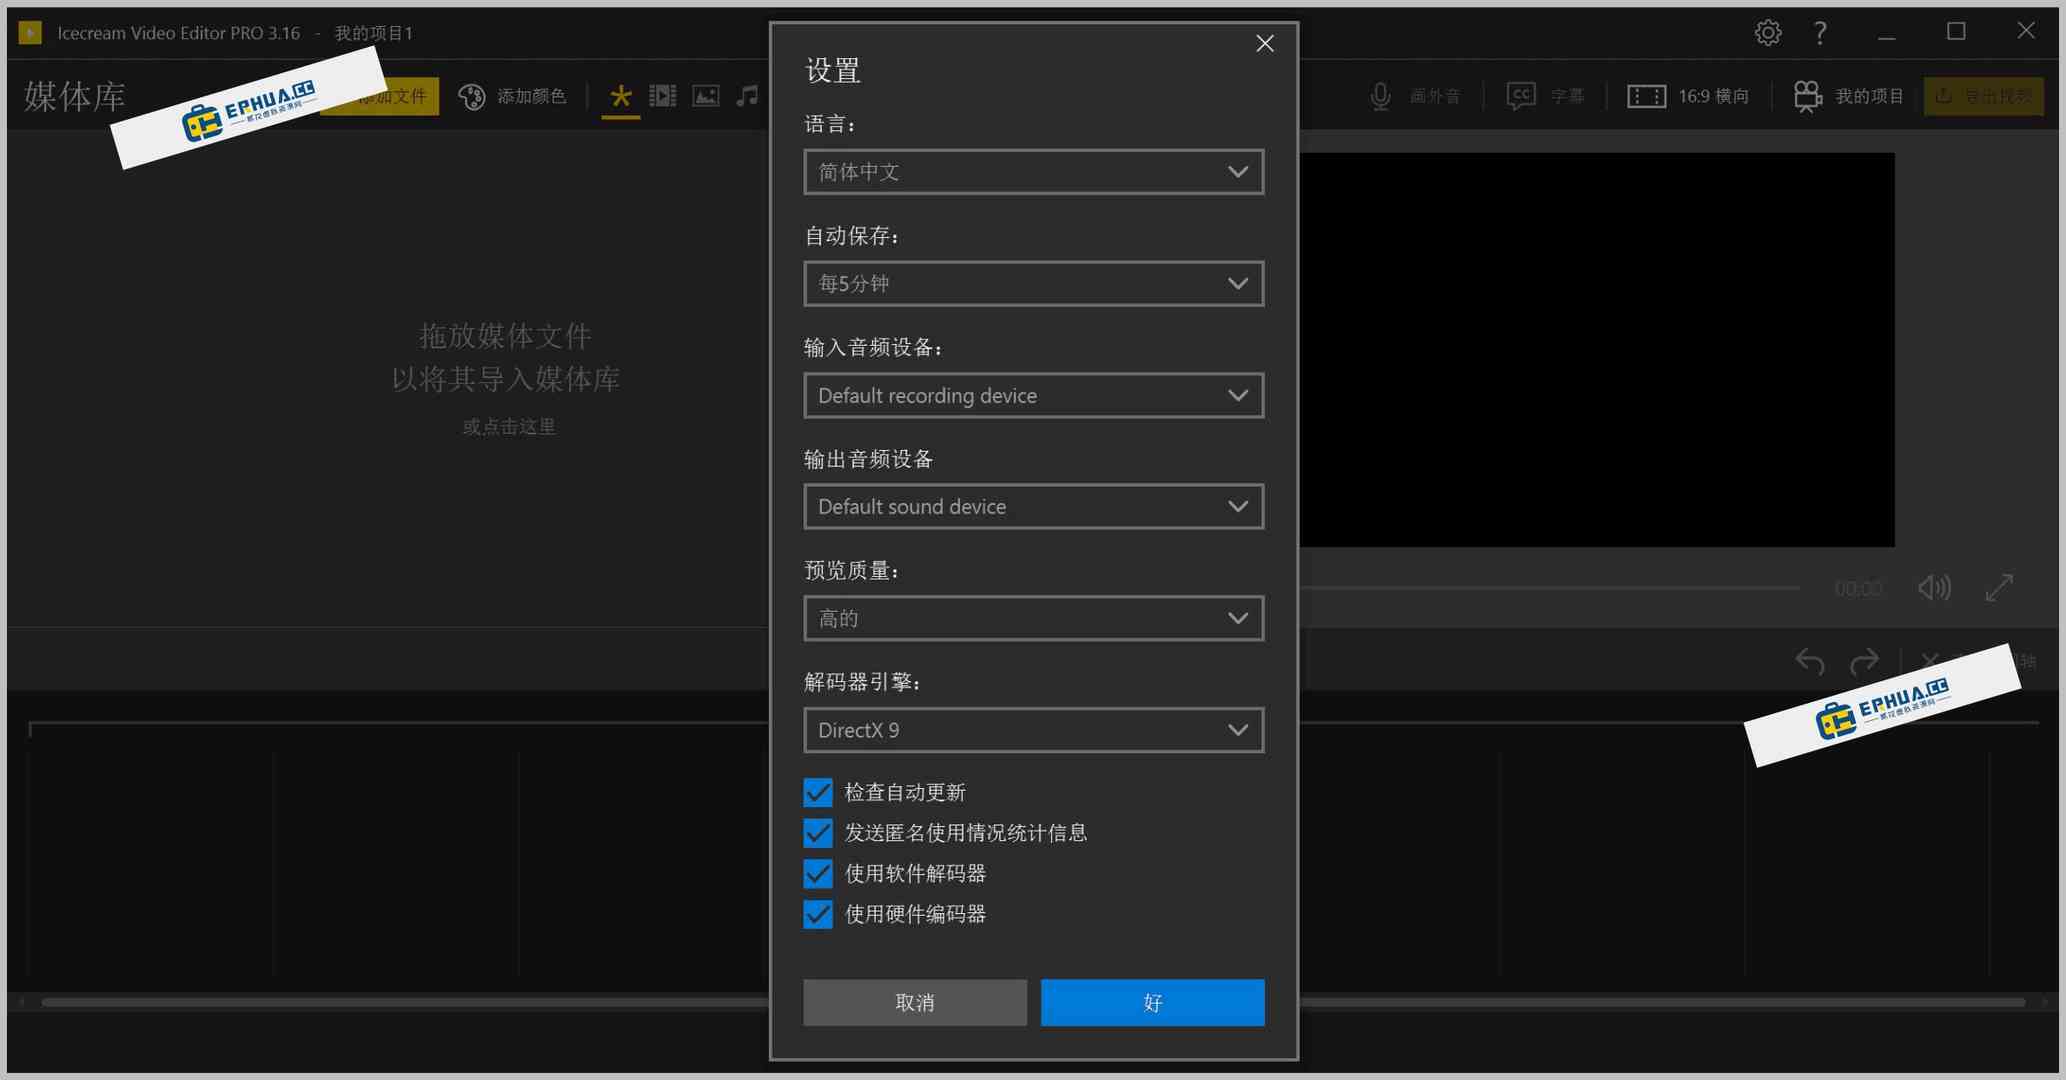Switch to the favorites star tab
This screenshot has height=1080, width=2066.
620,96
